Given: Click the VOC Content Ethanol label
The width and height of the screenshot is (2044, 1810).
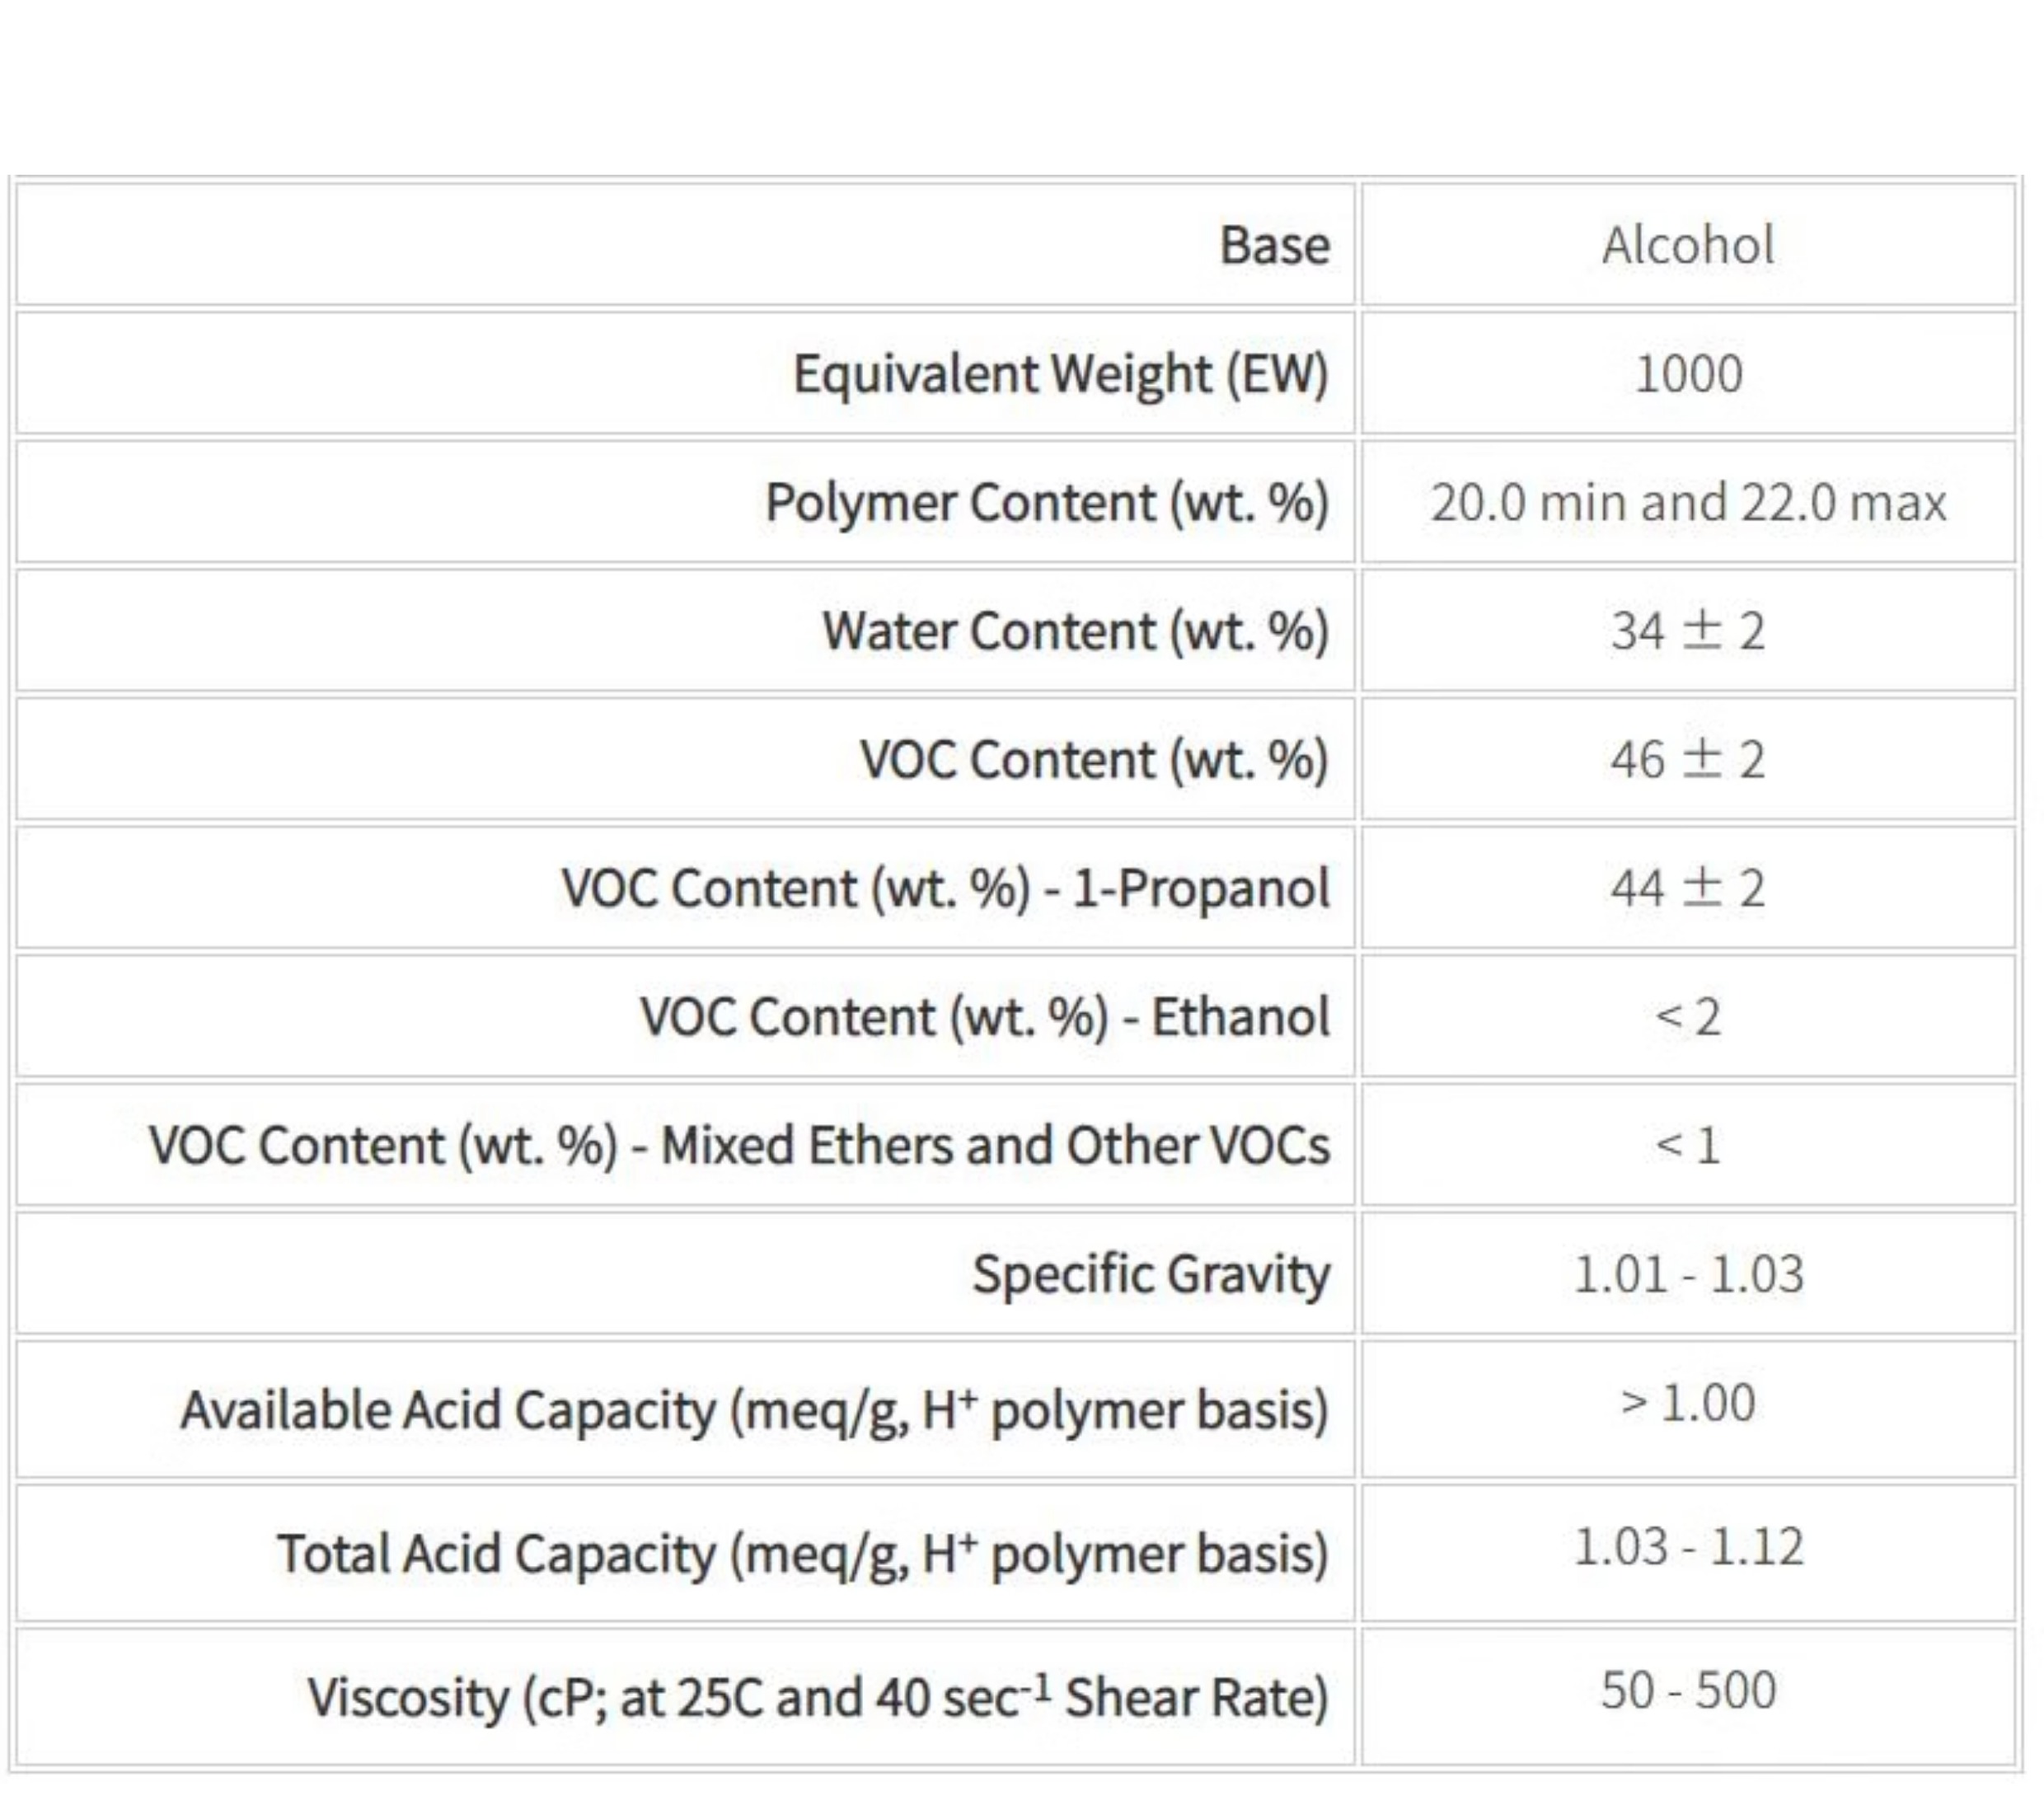Looking at the screenshot, I should coord(985,1017).
